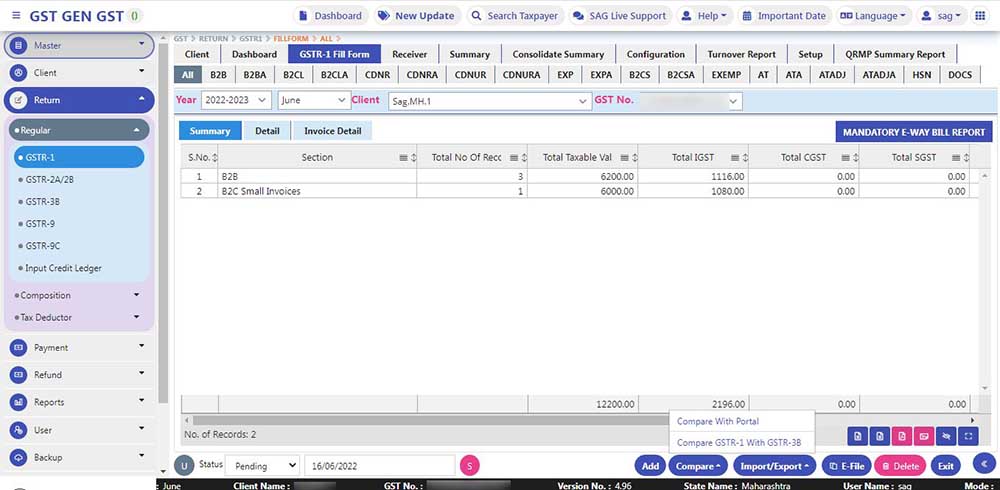Open the month dropdown showing June

click(x=314, y=101)
